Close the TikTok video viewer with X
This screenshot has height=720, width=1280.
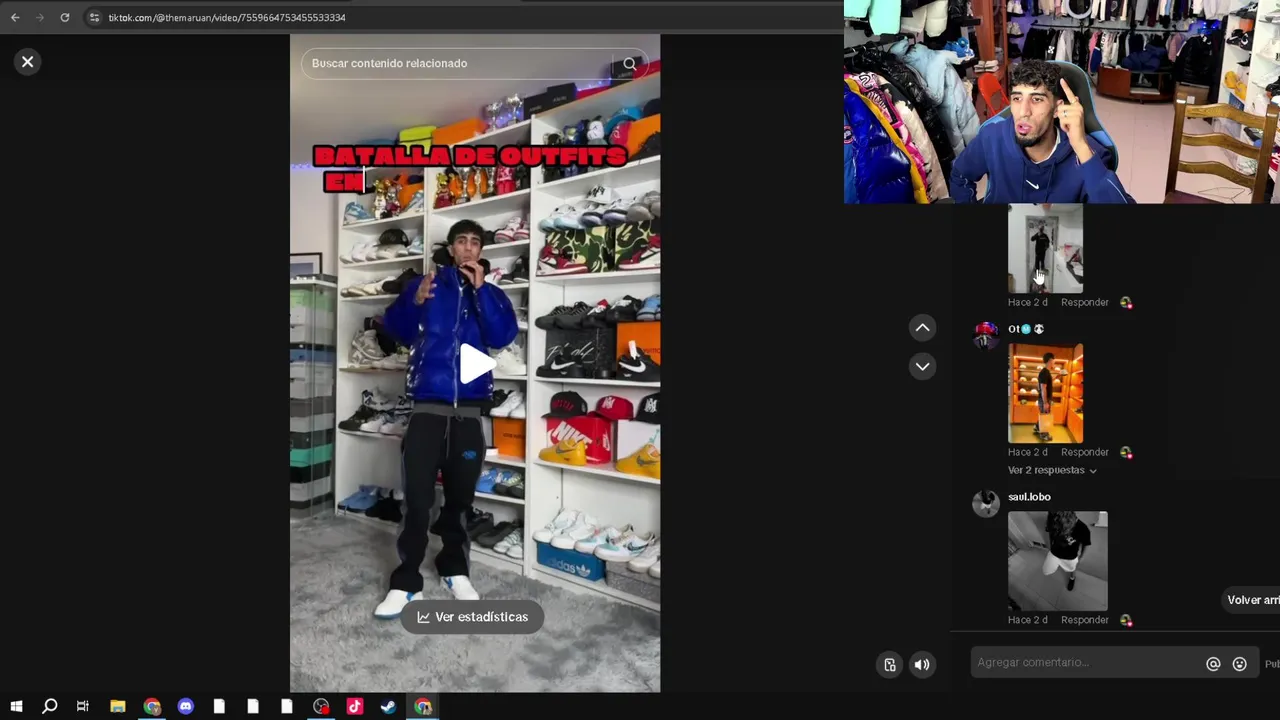tap(27, 62)
